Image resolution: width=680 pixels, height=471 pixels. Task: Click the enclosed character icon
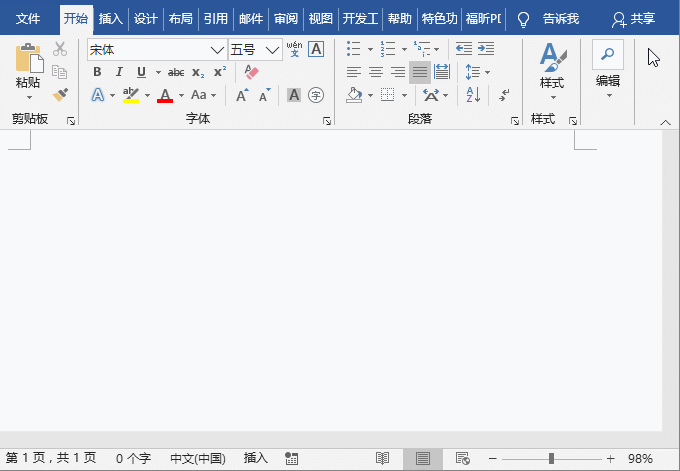point(316,95)
